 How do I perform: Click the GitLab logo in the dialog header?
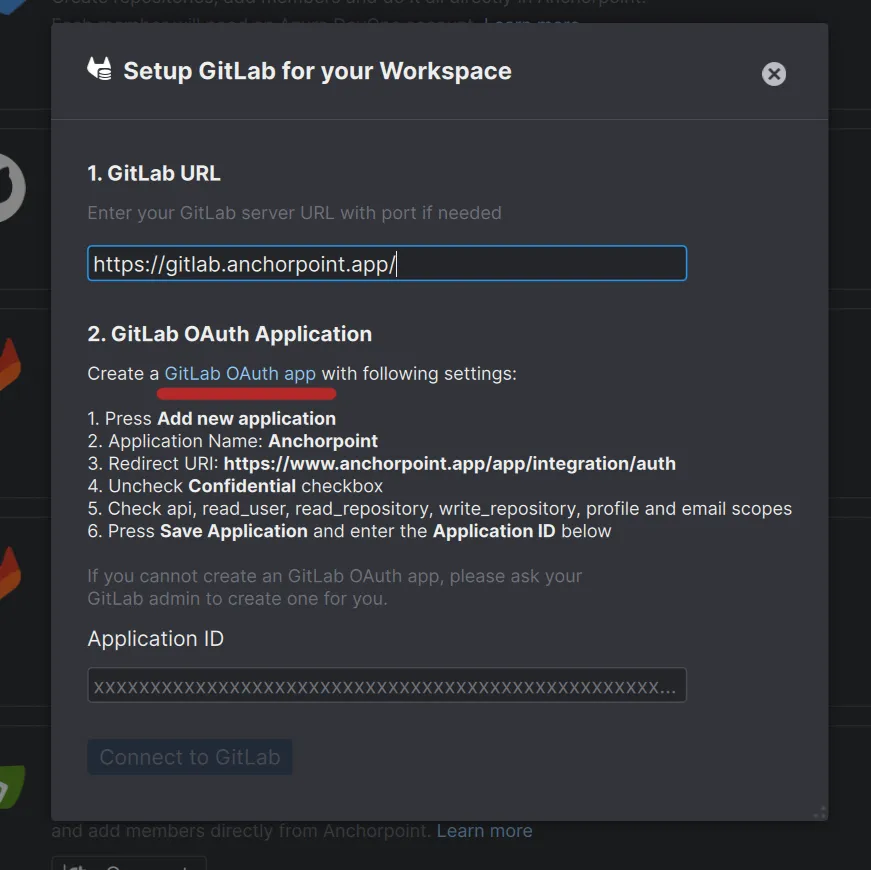99,70
